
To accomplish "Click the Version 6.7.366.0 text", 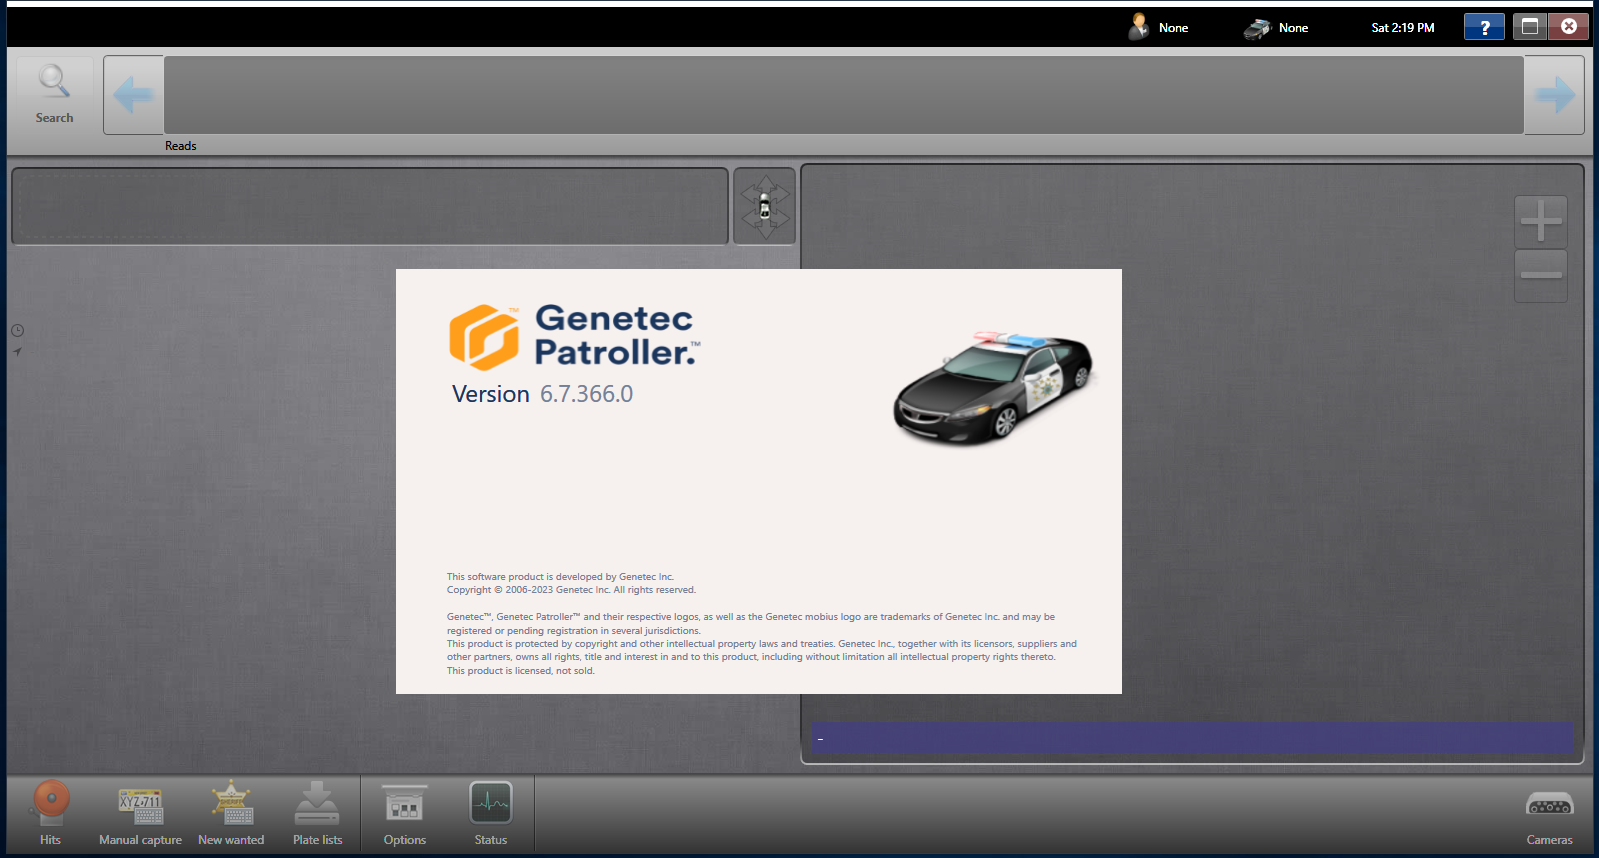I will coord(542,394).
